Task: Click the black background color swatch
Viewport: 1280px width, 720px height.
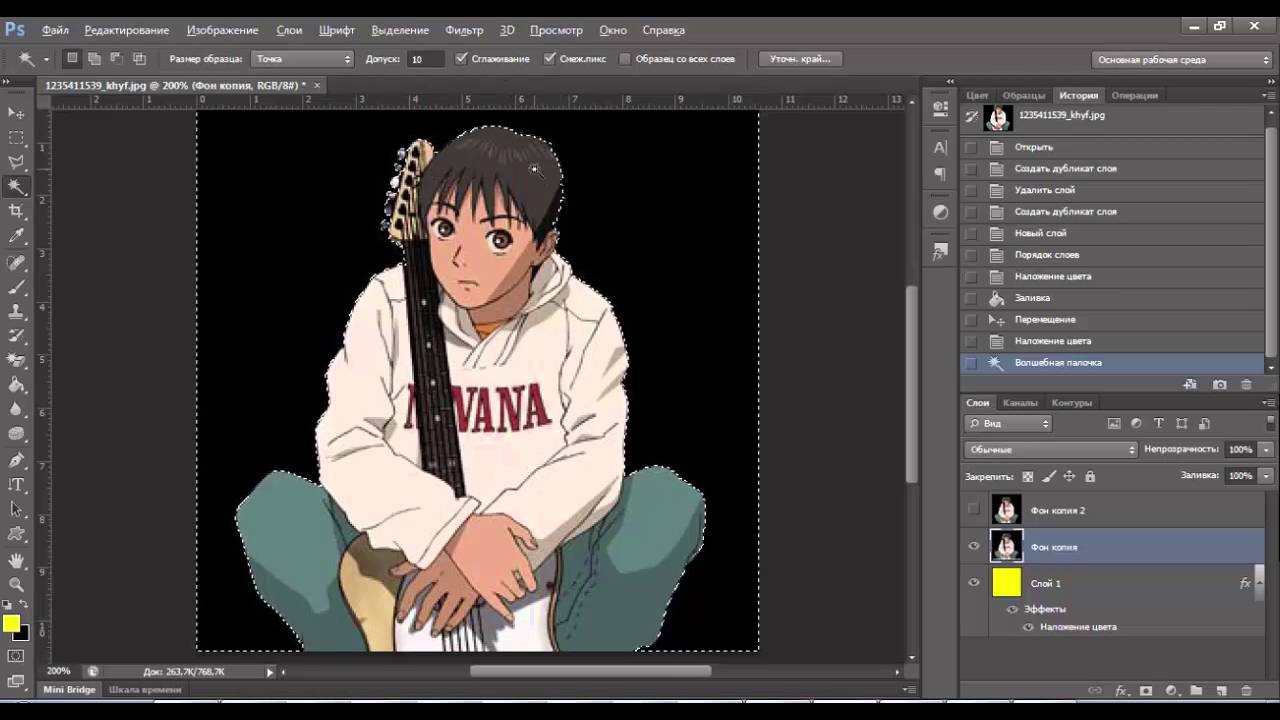Action: pos(23,634)
